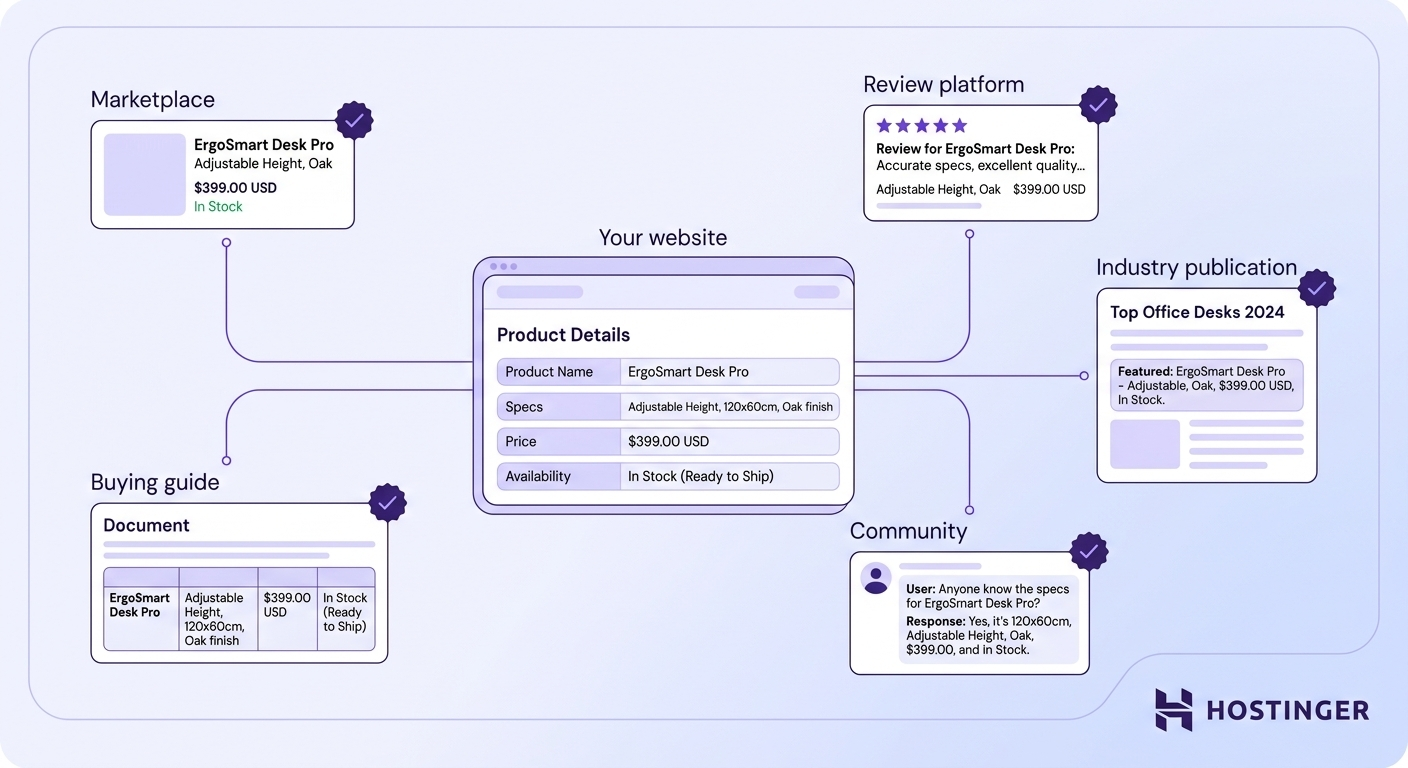Click the Industry publication article image placeholder
Image resolution: width=1408 pixels, height=768 pixels.
click(x=1145, y=444)
